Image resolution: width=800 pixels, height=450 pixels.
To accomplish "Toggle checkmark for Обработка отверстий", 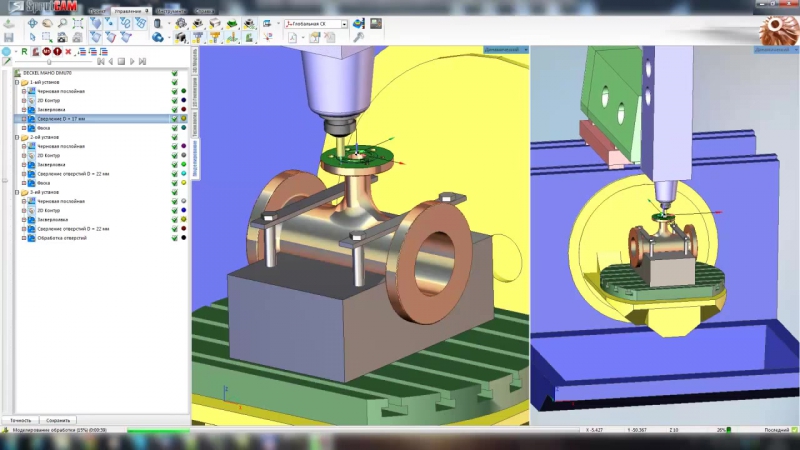I will tap(174, 238).
